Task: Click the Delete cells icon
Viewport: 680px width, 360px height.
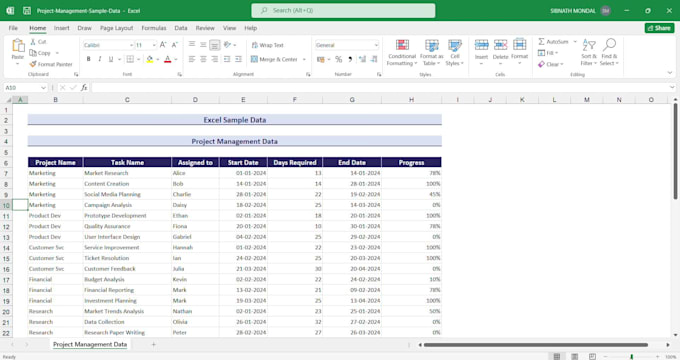Action: pos(500,44)
